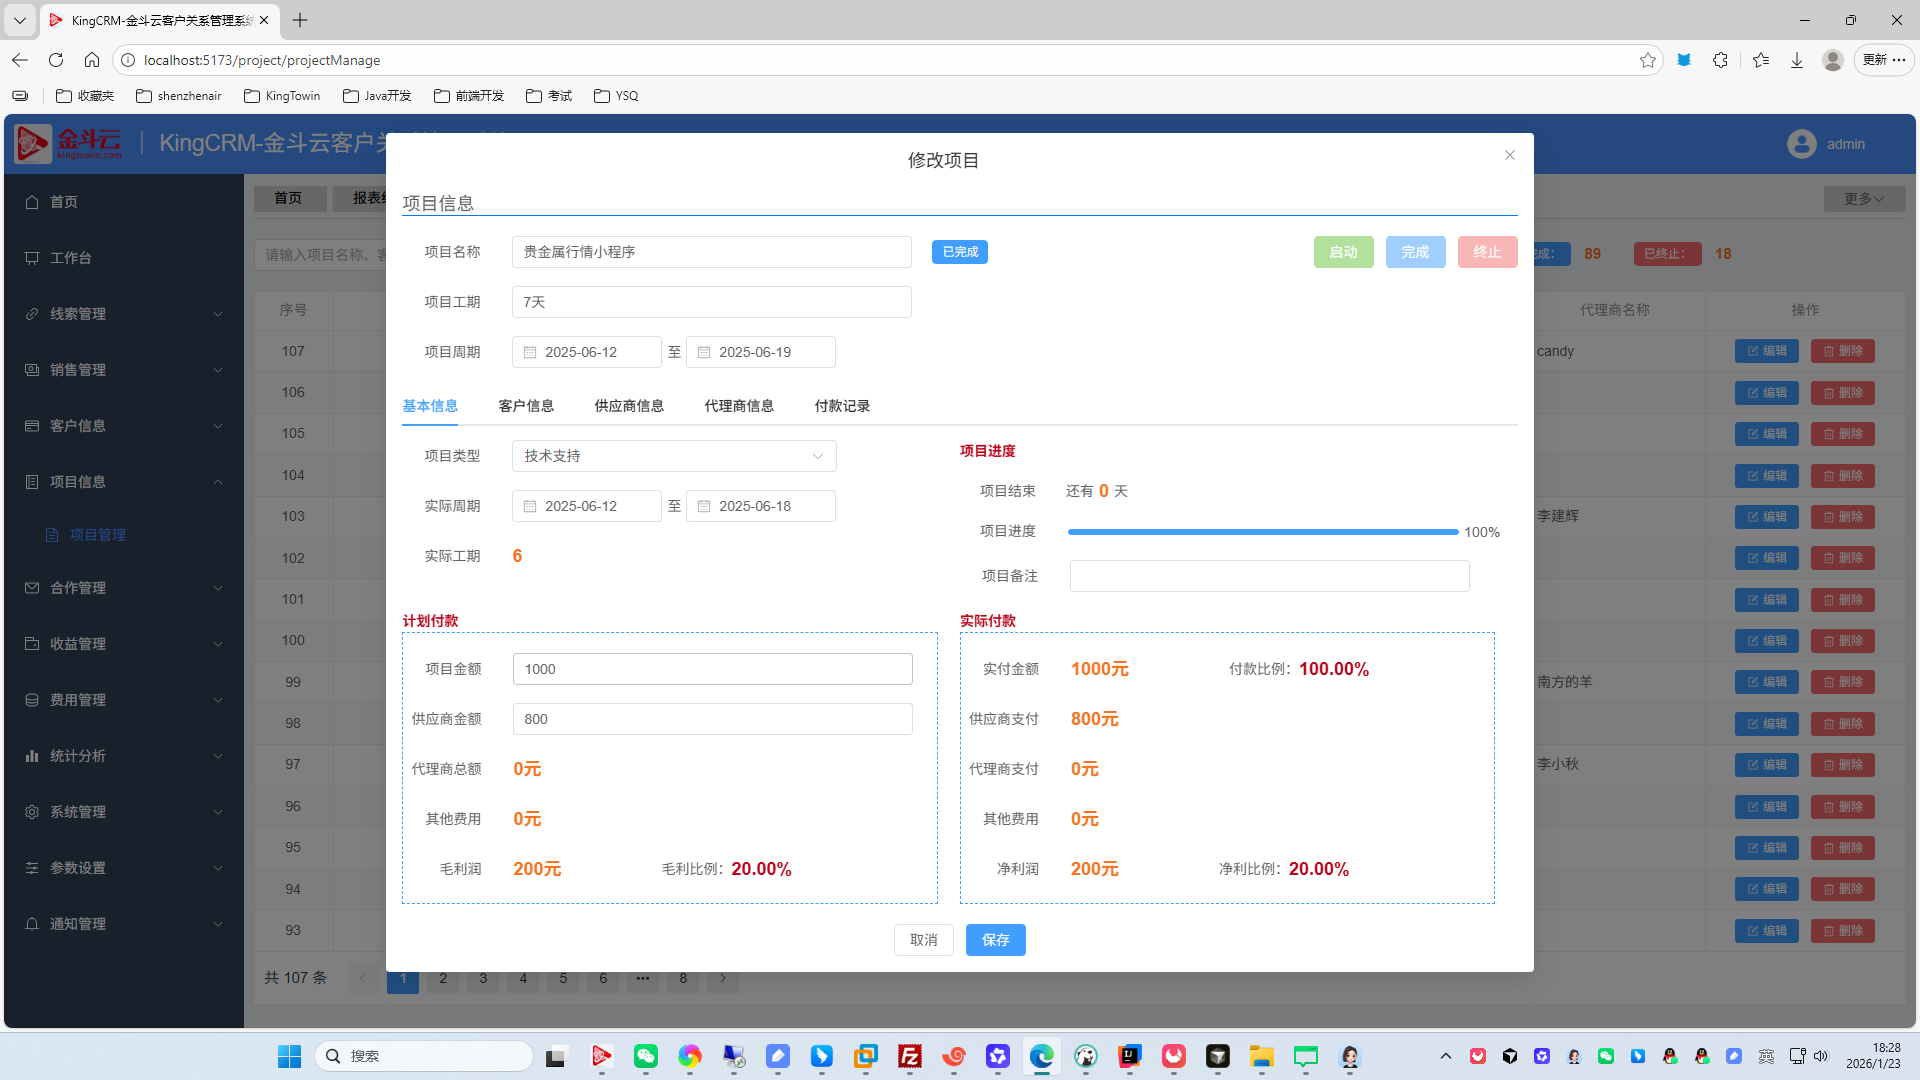The height and width of the screenshot is (1080, 1920).
Task: Open browser downloads icon
Action: pyautogui.click(x=1797, y=60)
